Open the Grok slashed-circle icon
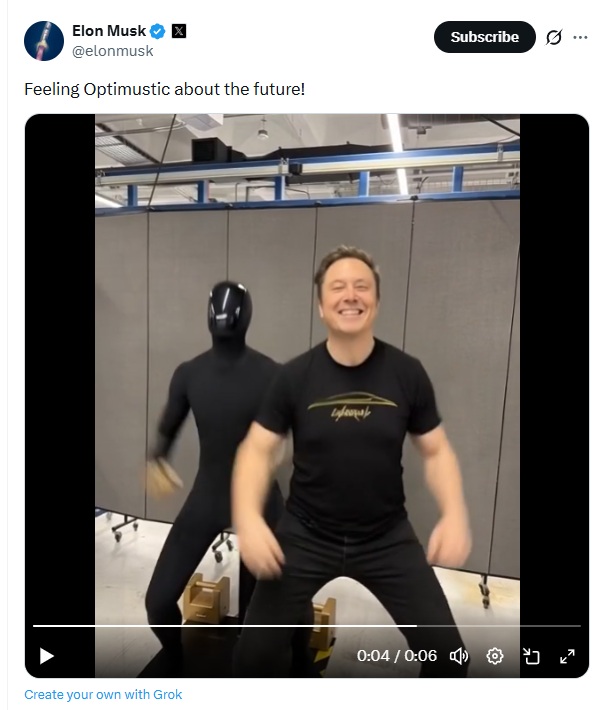Image resolution: width=598 pixels, height=710 pixels. coord(554,37)
